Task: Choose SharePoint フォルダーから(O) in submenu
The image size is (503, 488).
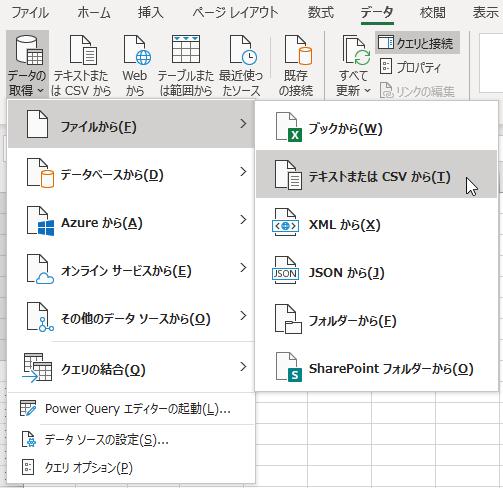Action: coord(377,366)
